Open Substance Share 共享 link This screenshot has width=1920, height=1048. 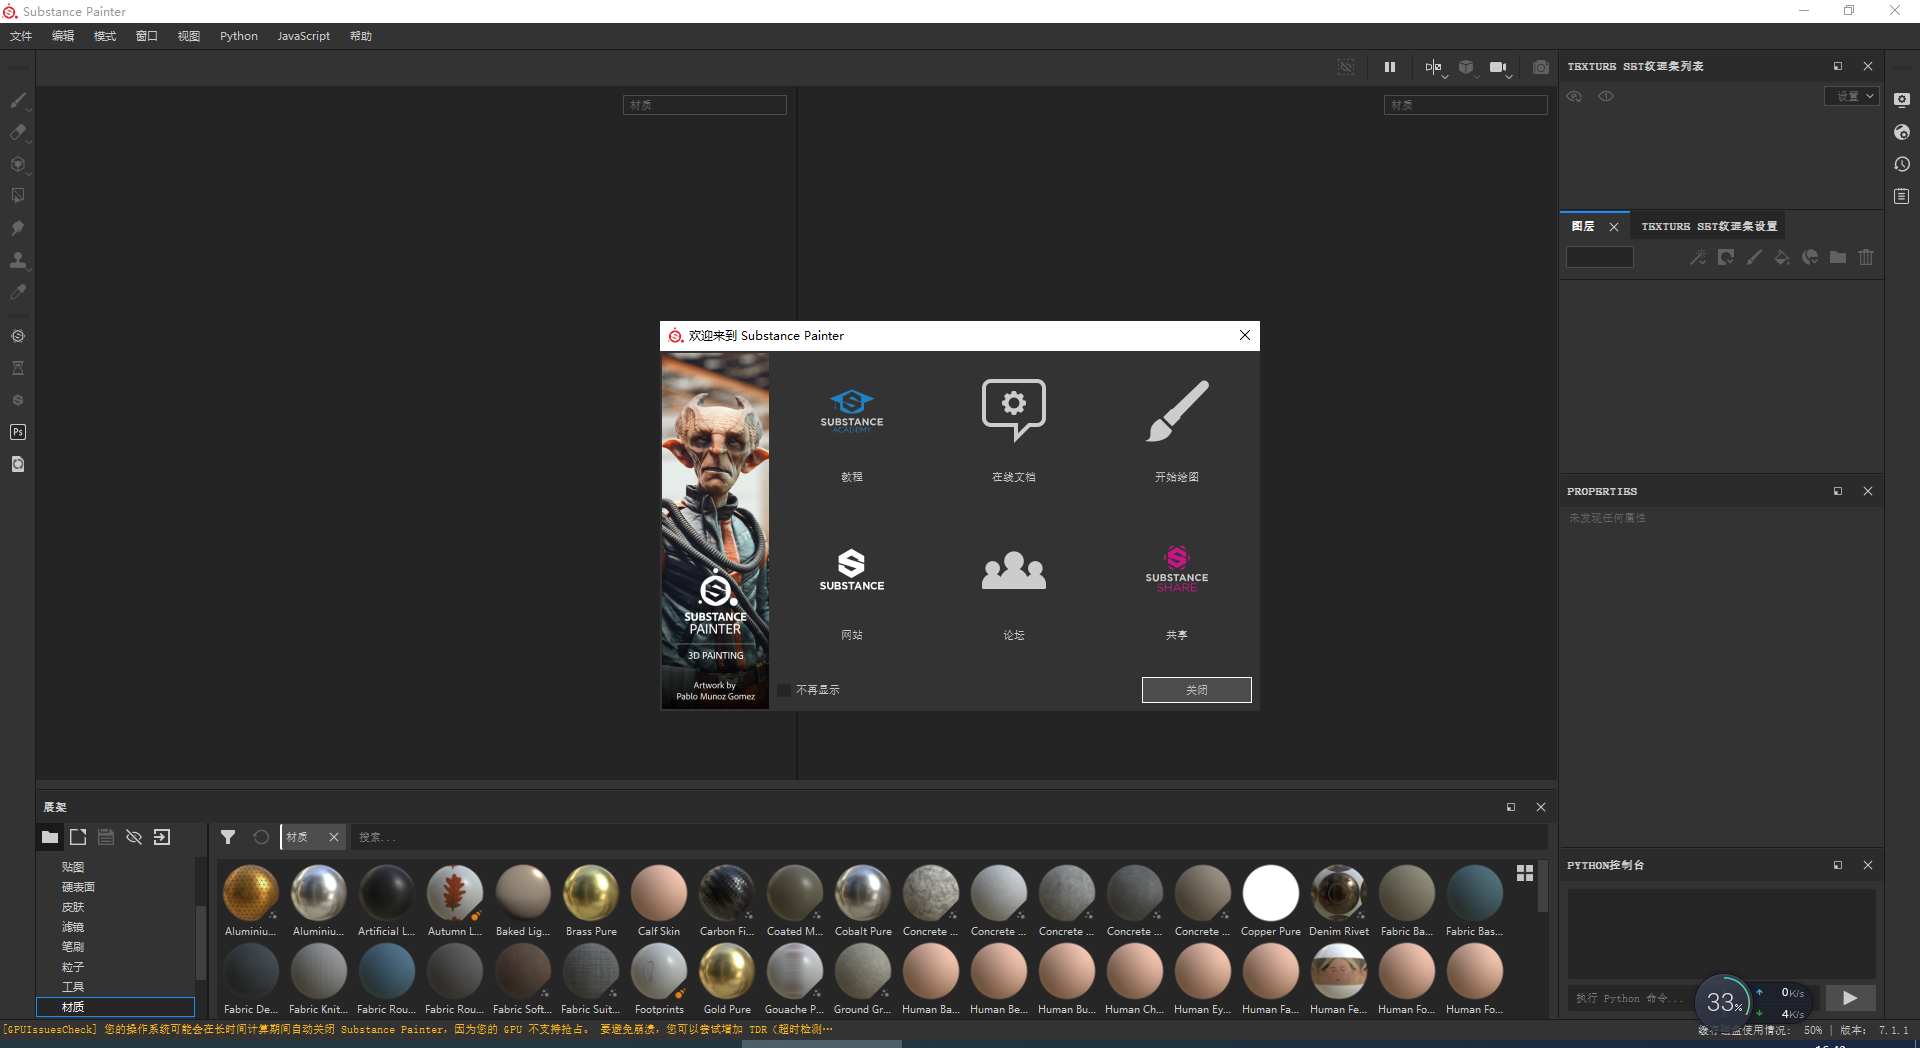coord(1177,592)
